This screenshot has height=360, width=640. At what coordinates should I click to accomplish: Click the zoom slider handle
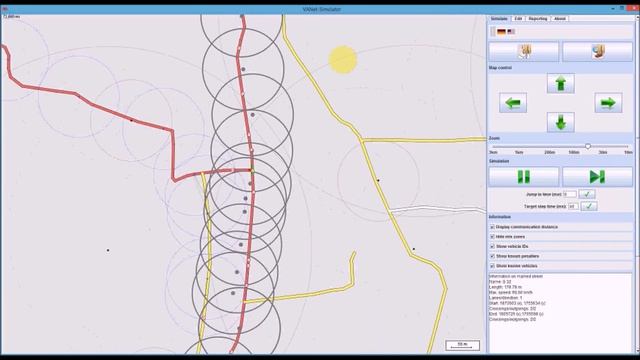tap(588, 146)
